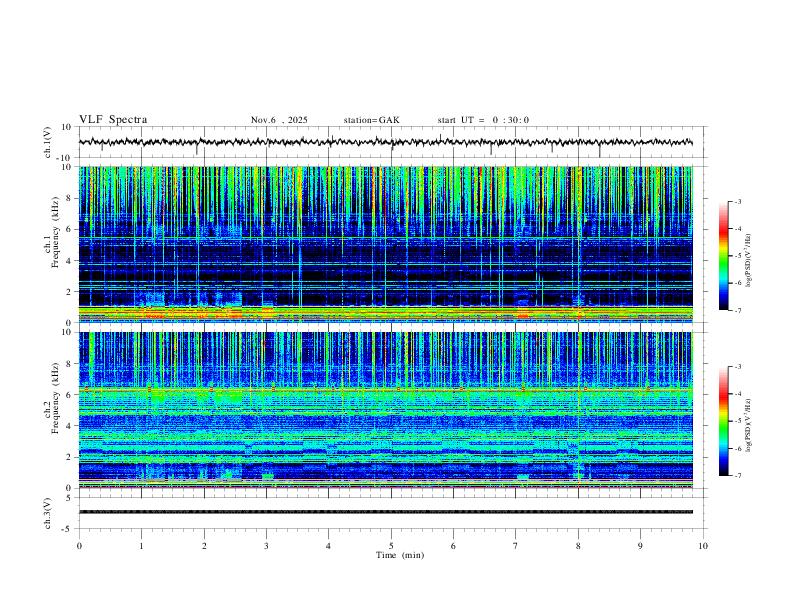Click tick label "10" on Time axis
Screen dimensions: 792x612
(703, 546)
